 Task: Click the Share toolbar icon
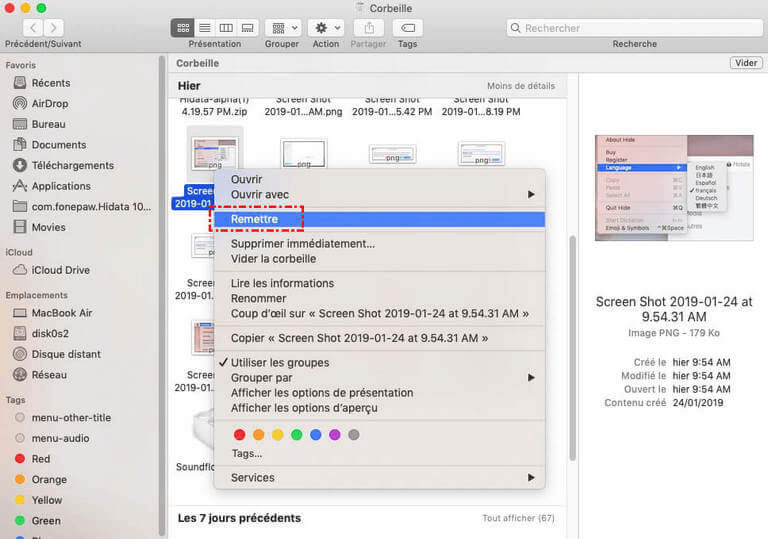click(x=370, y=28)
